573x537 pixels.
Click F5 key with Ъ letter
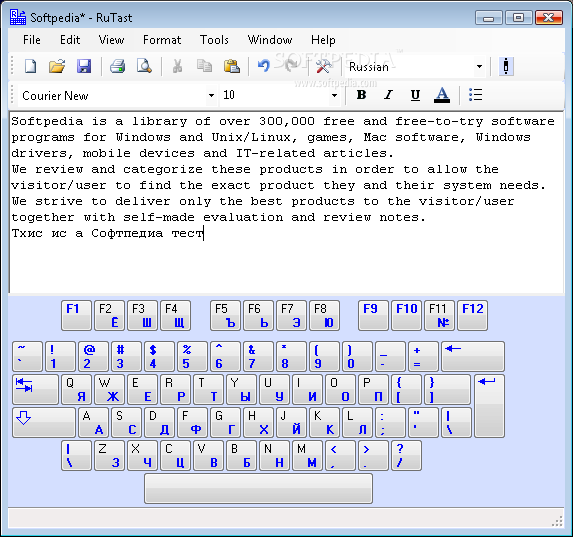pyautogui.click(x=225, y=315)
